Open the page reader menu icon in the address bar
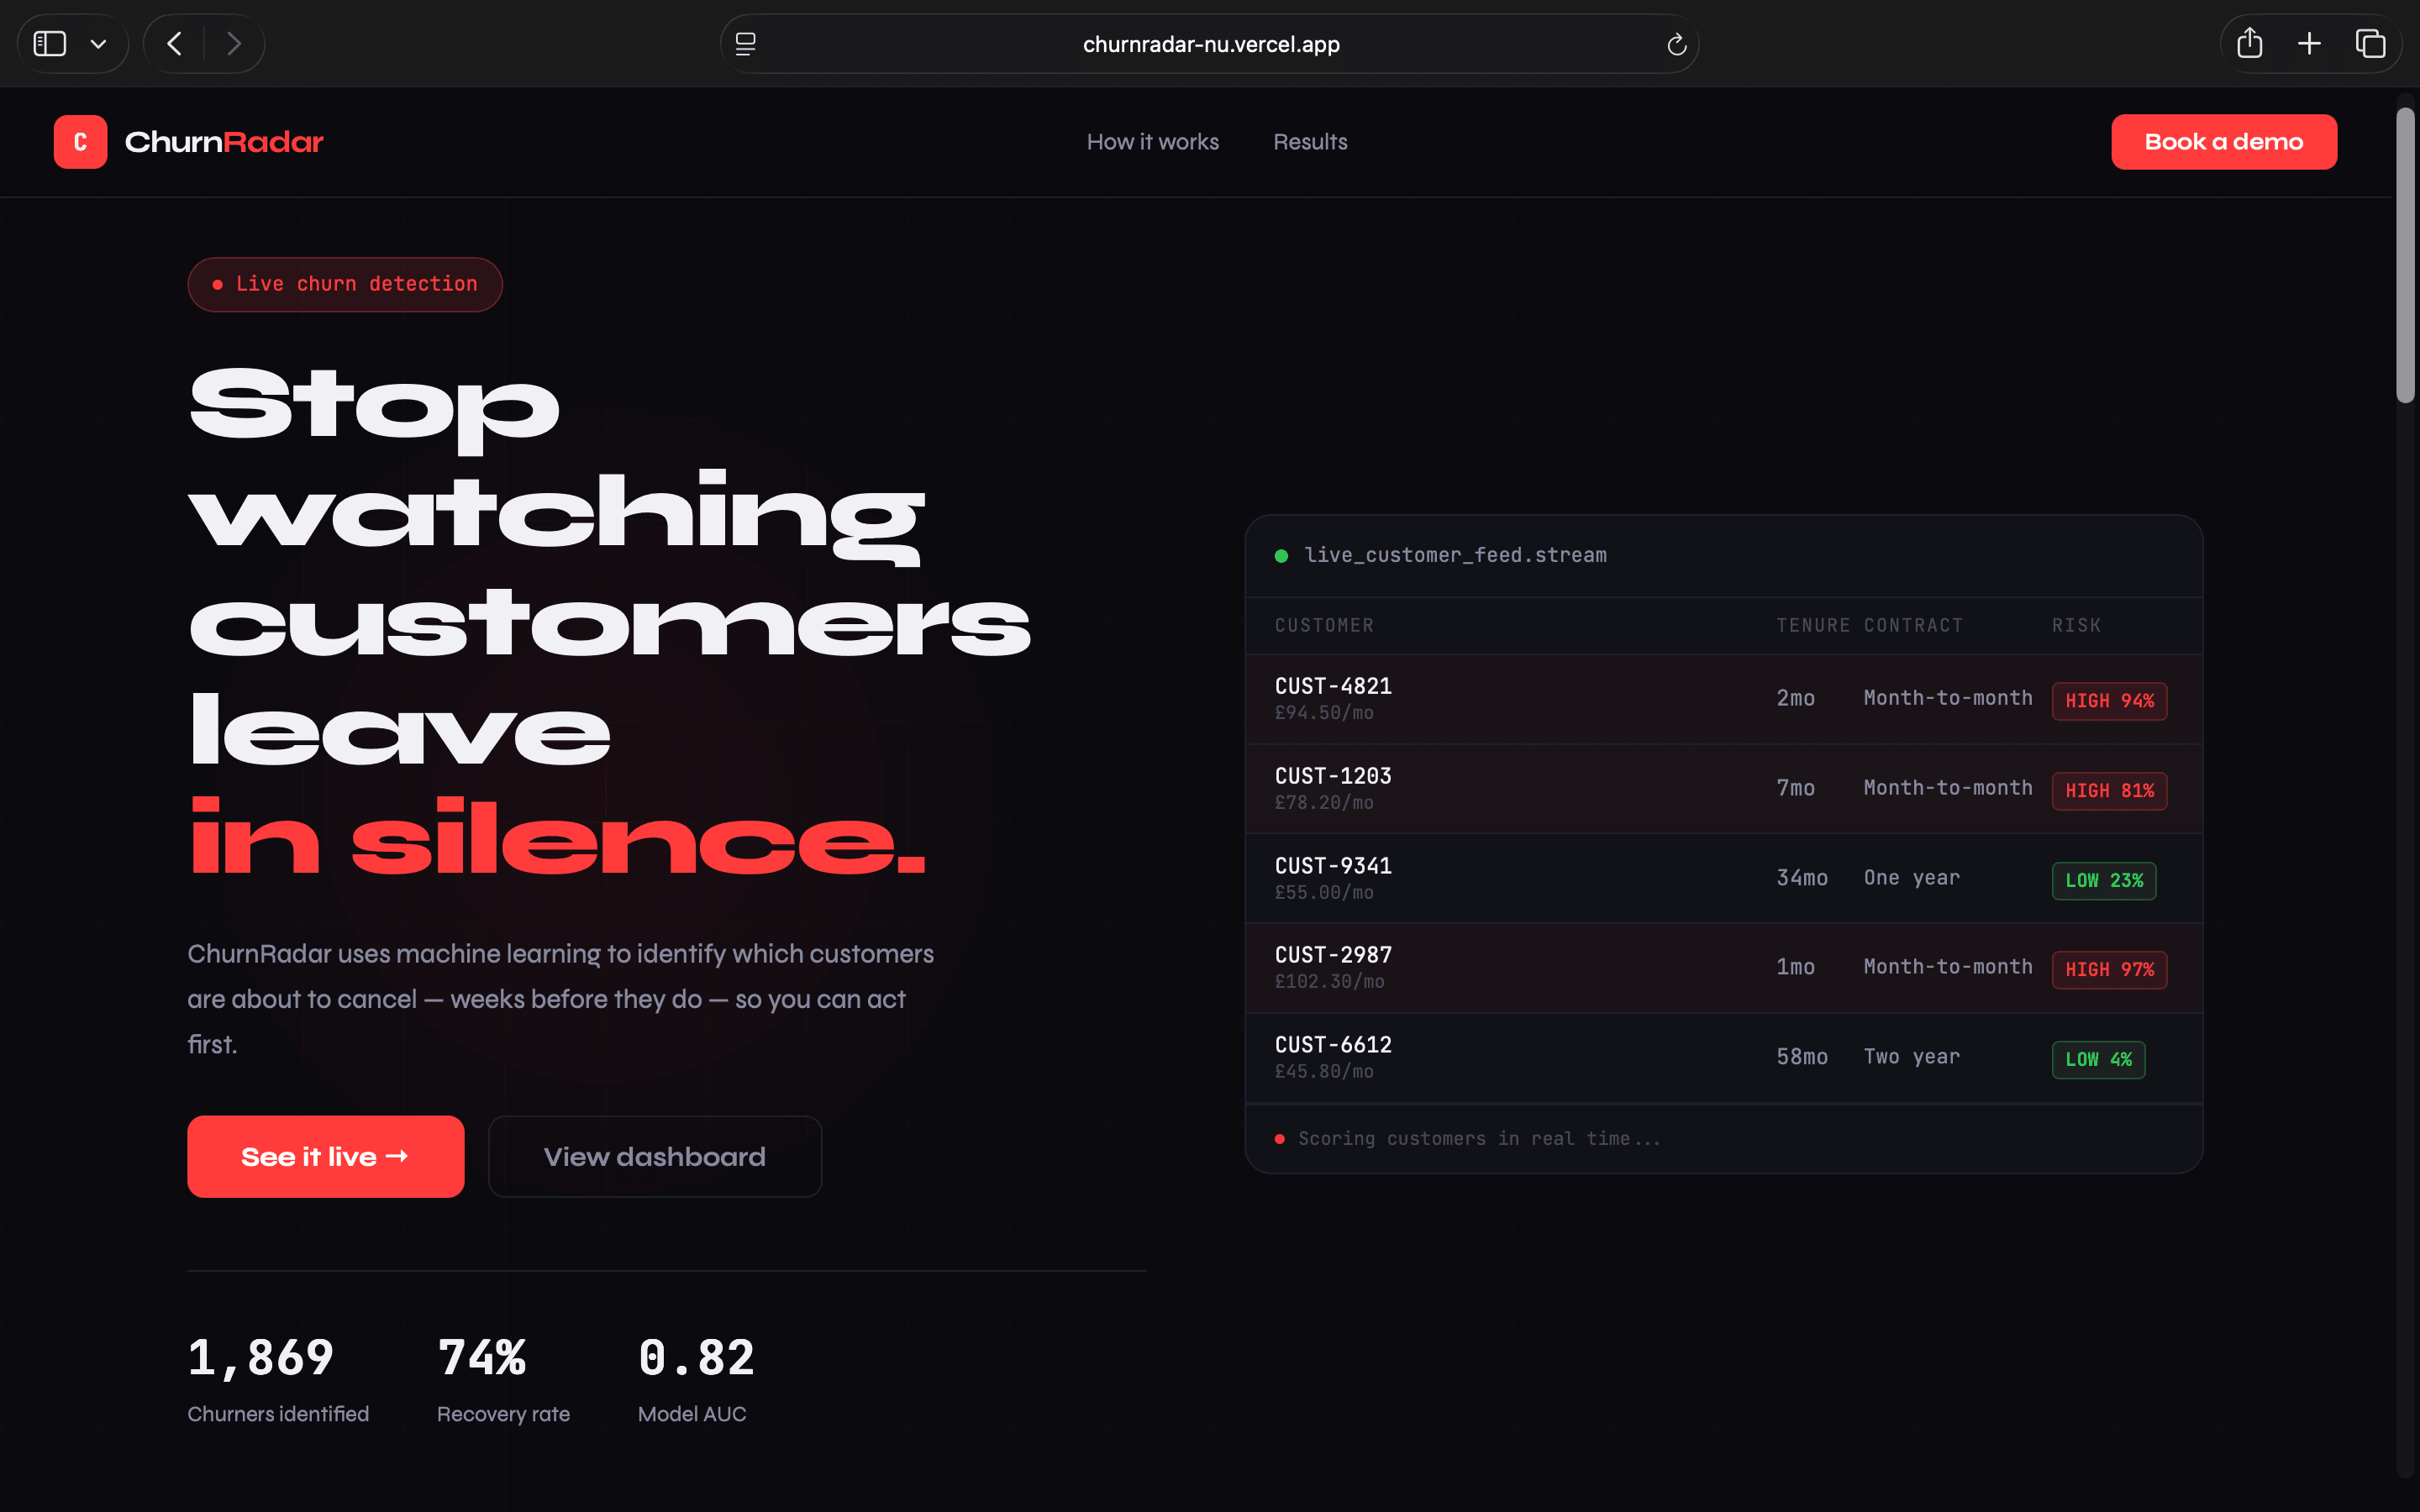The width and height of the screenshot is (2420, 1512). coord(745,44)
